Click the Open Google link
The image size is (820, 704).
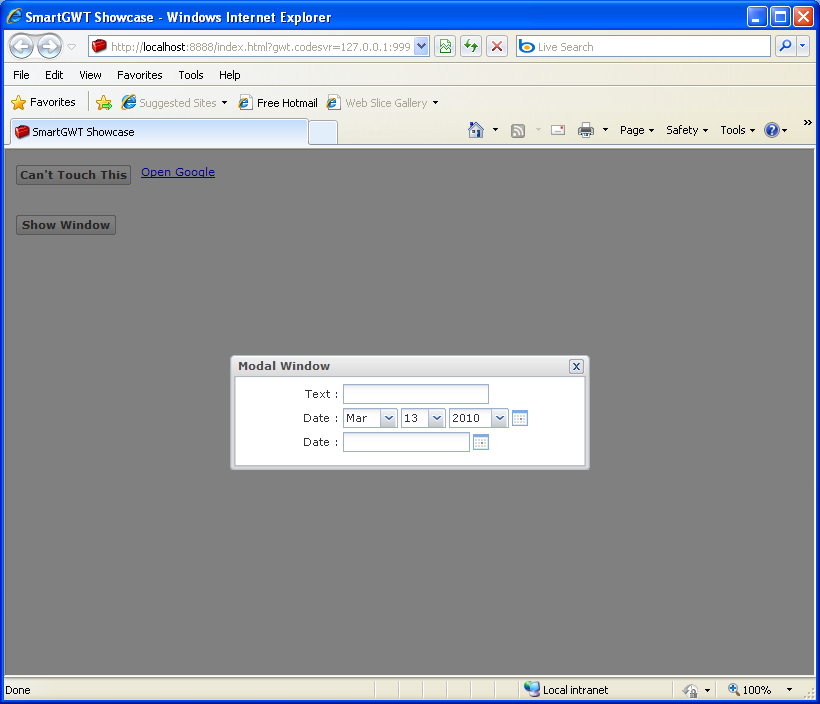coord(178,172)
